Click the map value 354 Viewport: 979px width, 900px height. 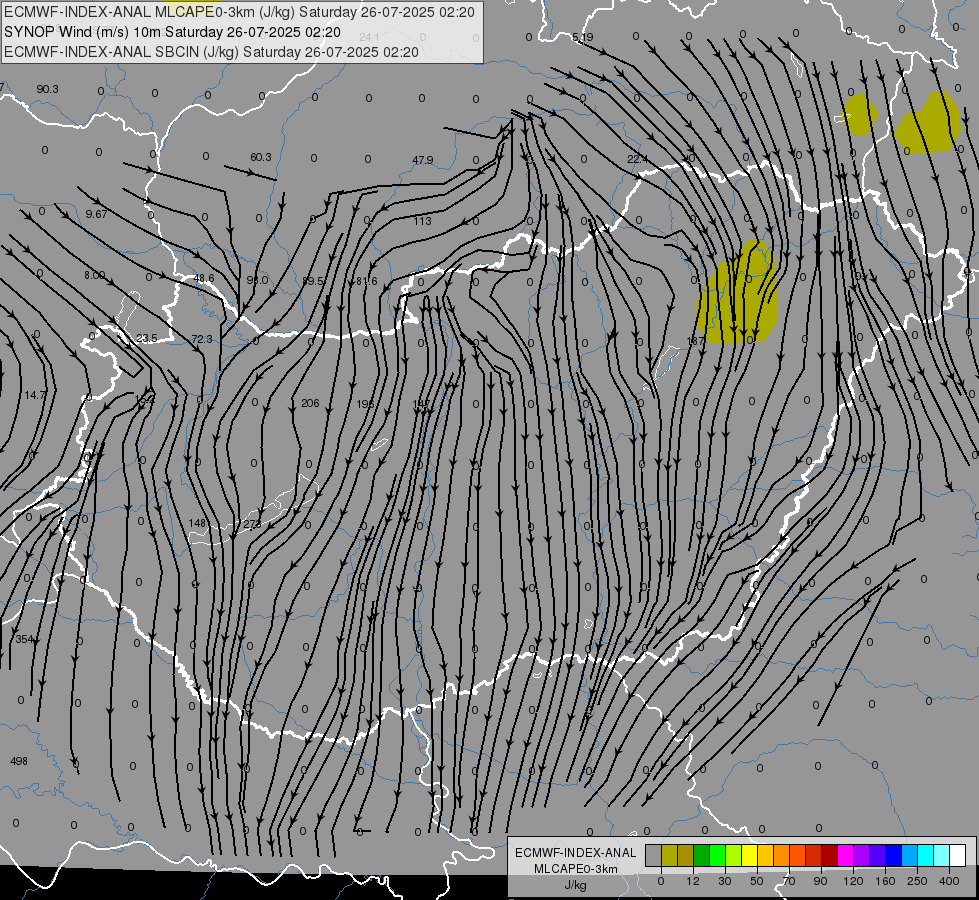24,640
